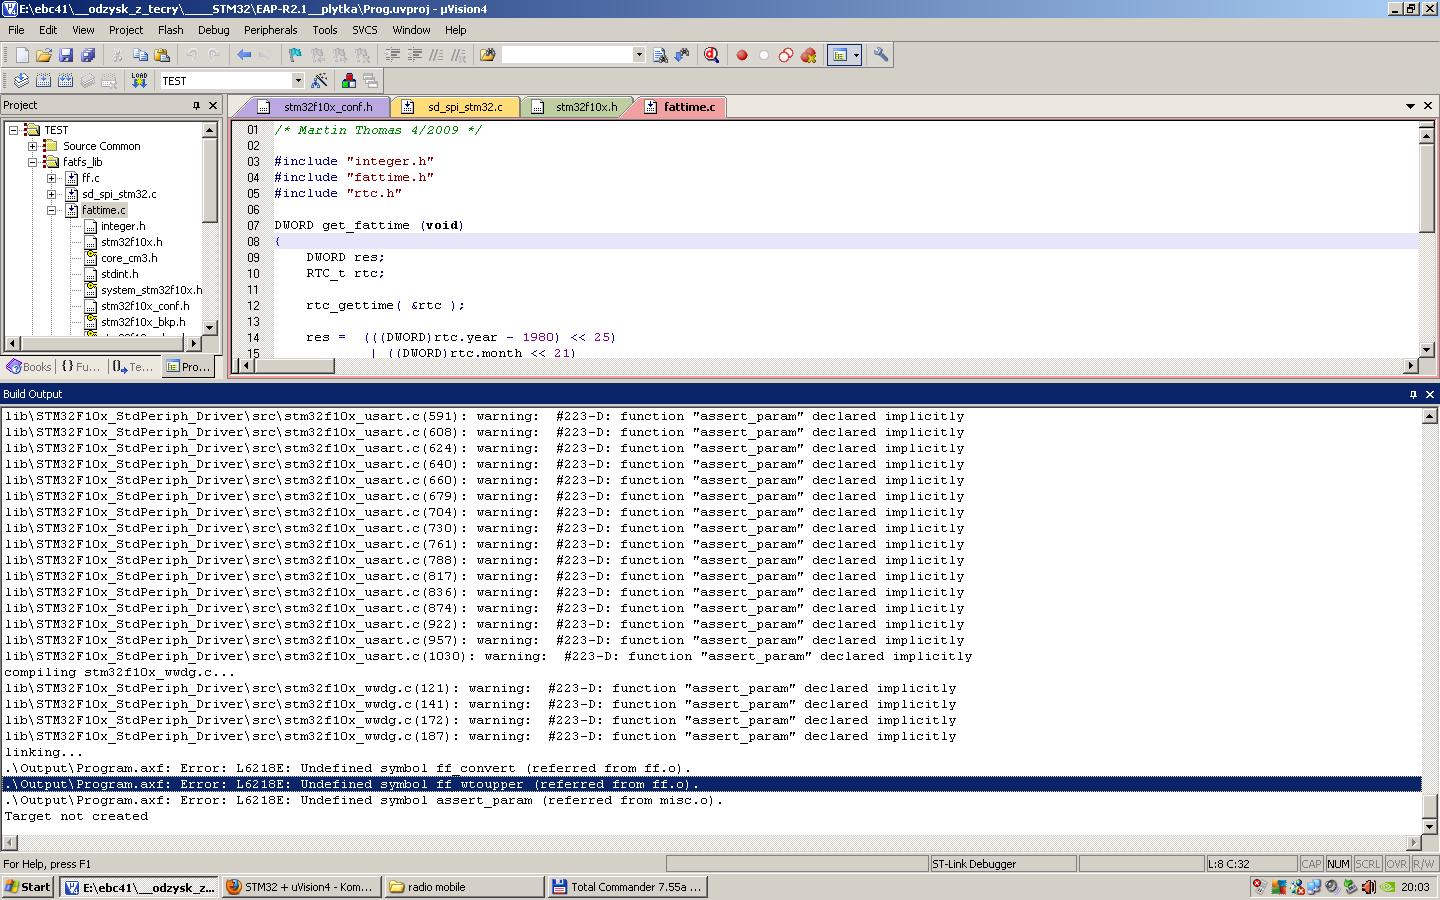The image size is (1440, 900).
Task: Open the target selection dropdown showing TEST
Action: [x=297, y=80]
